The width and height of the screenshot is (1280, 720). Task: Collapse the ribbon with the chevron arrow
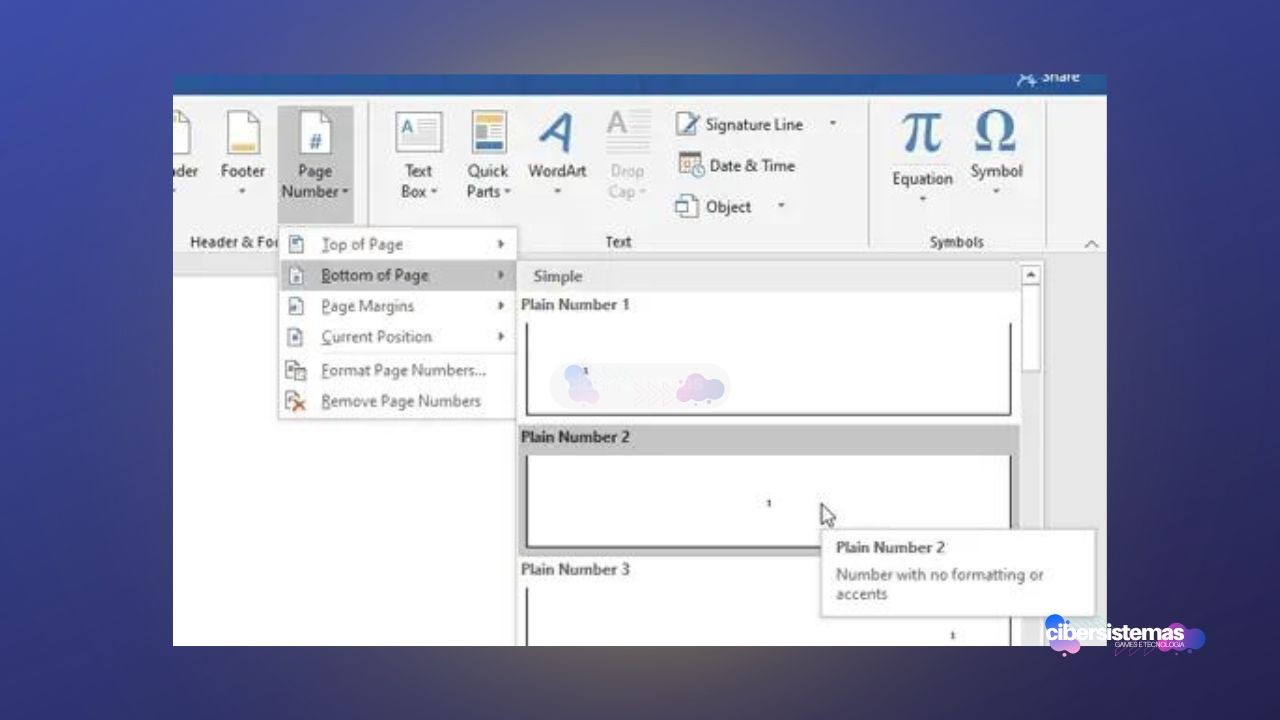tap(1091, 244)
